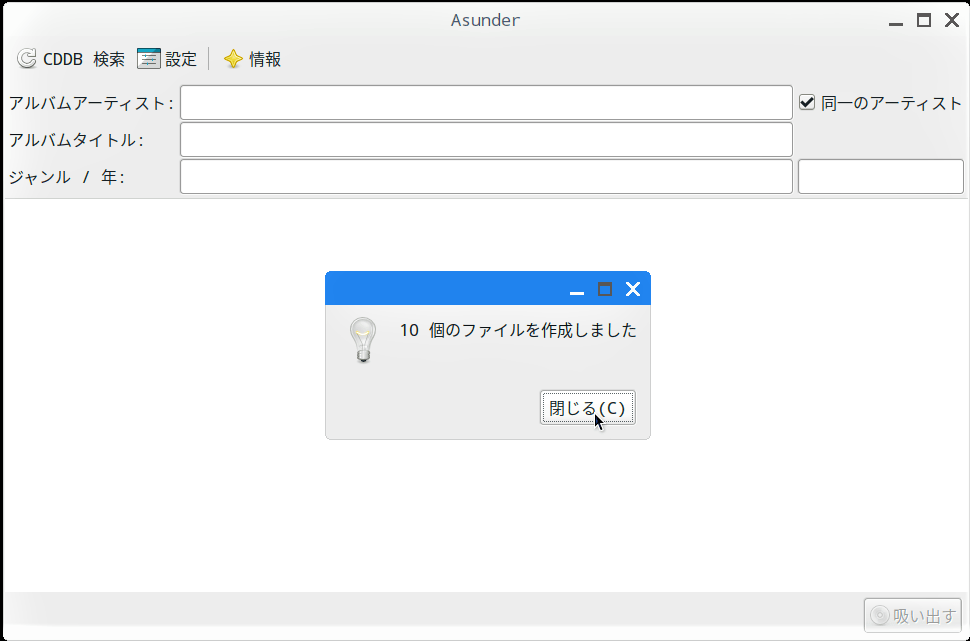Choose the 情報 toolbar label
970x641 pixels.
pyautogui.click(x=265, y=59)
